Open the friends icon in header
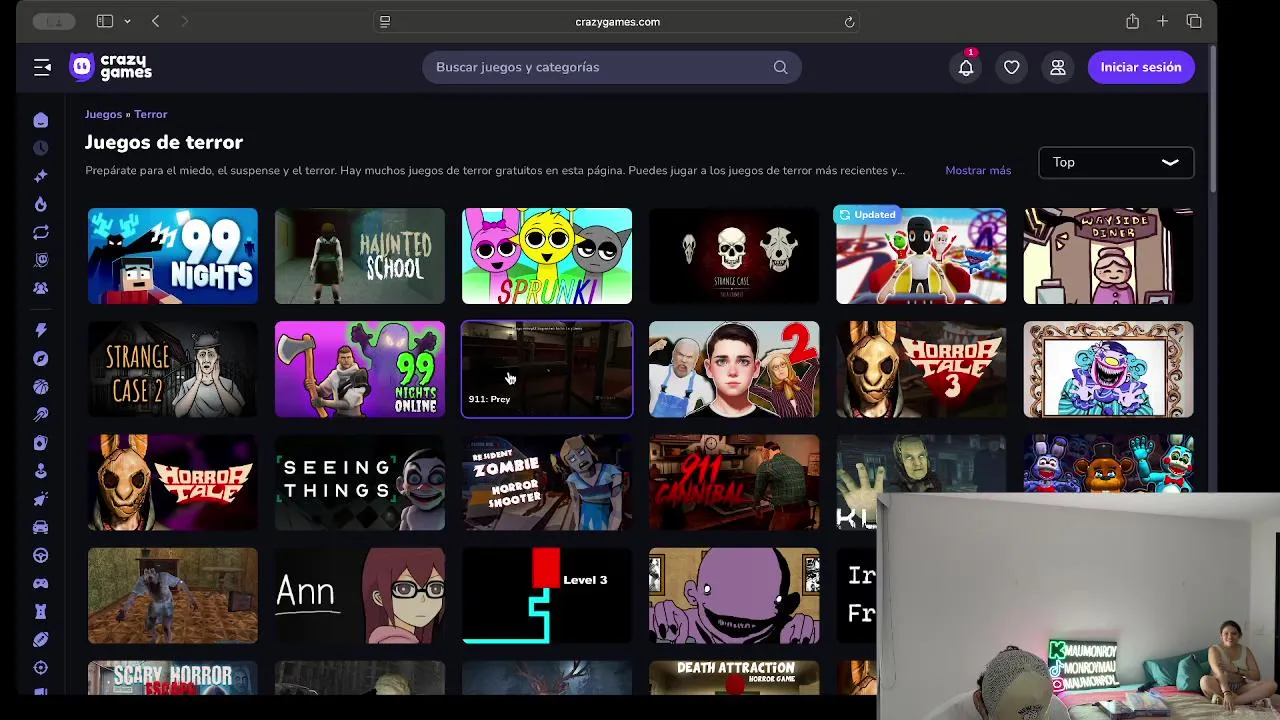Viewport: 1280px width, 720px height. tap(1057, 67)
